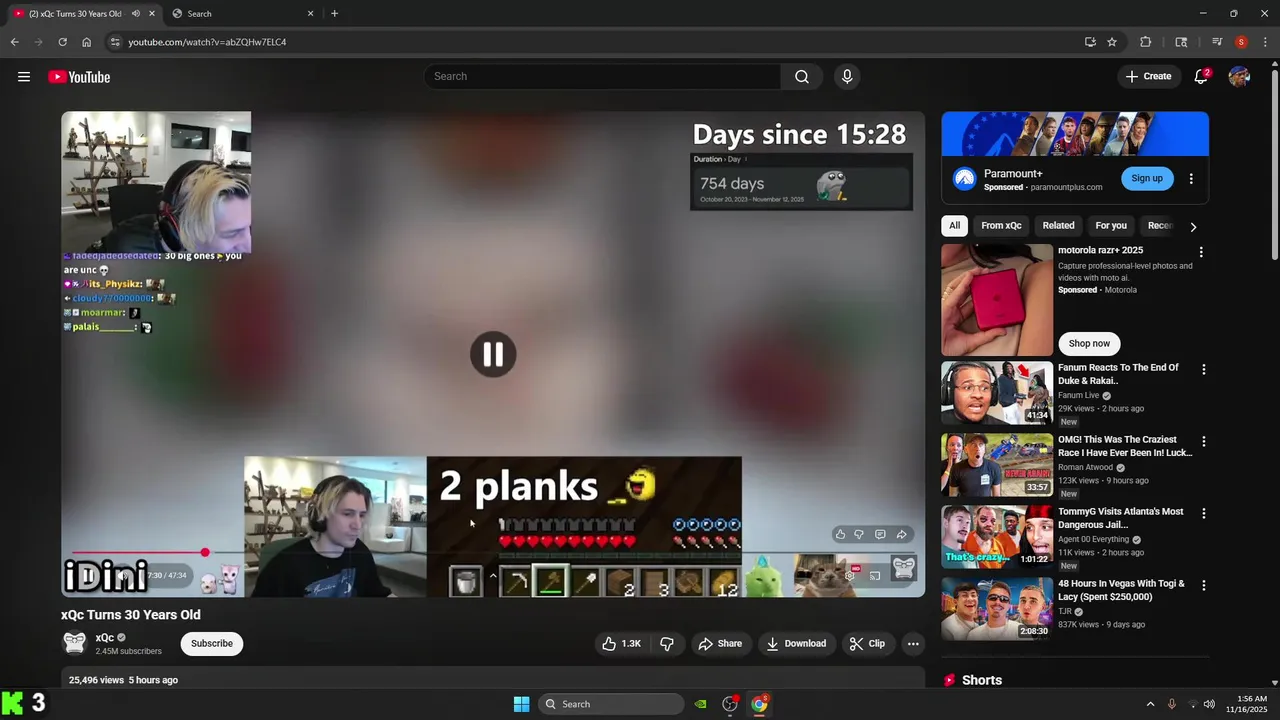
Task: Open options for motorola razr+ ad
Action: point(1201,252)
